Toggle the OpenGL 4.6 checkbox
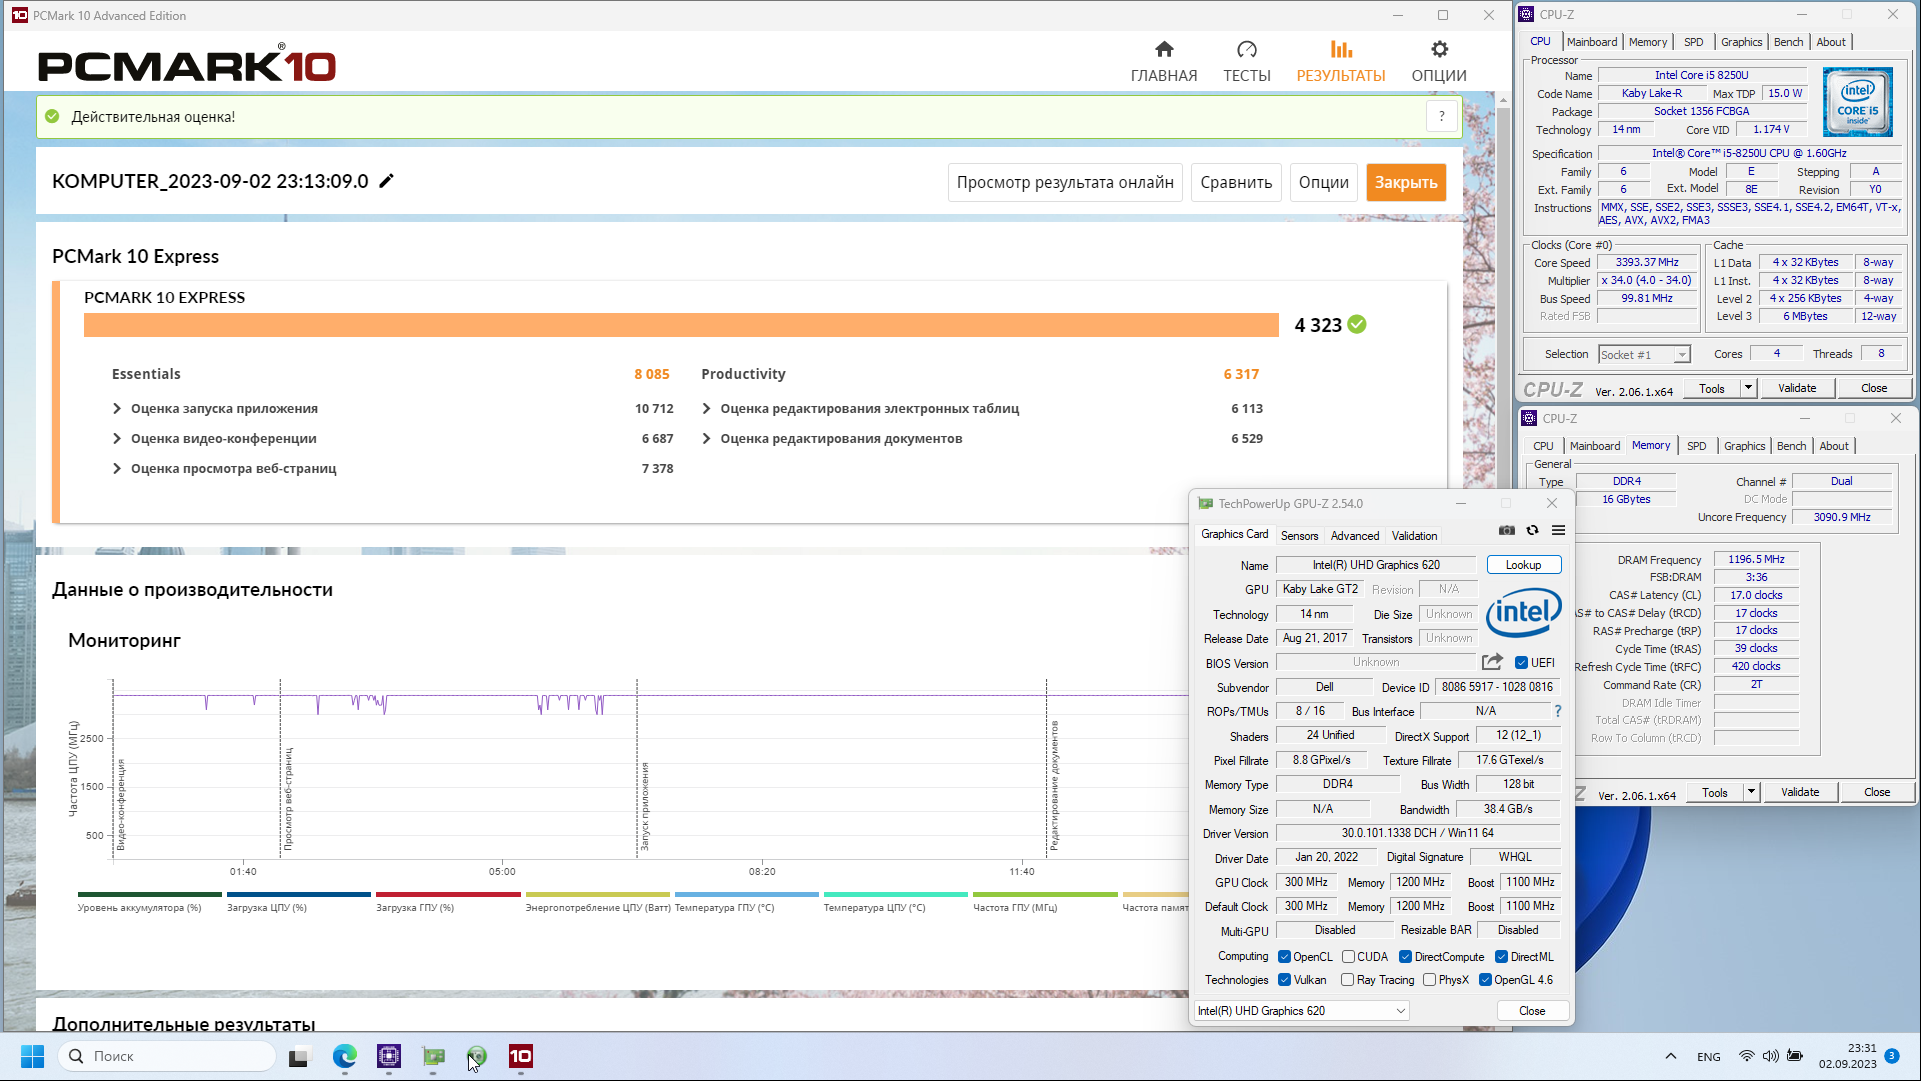The height and width of the screenshot is (1081, 1921). point(1485,980)
